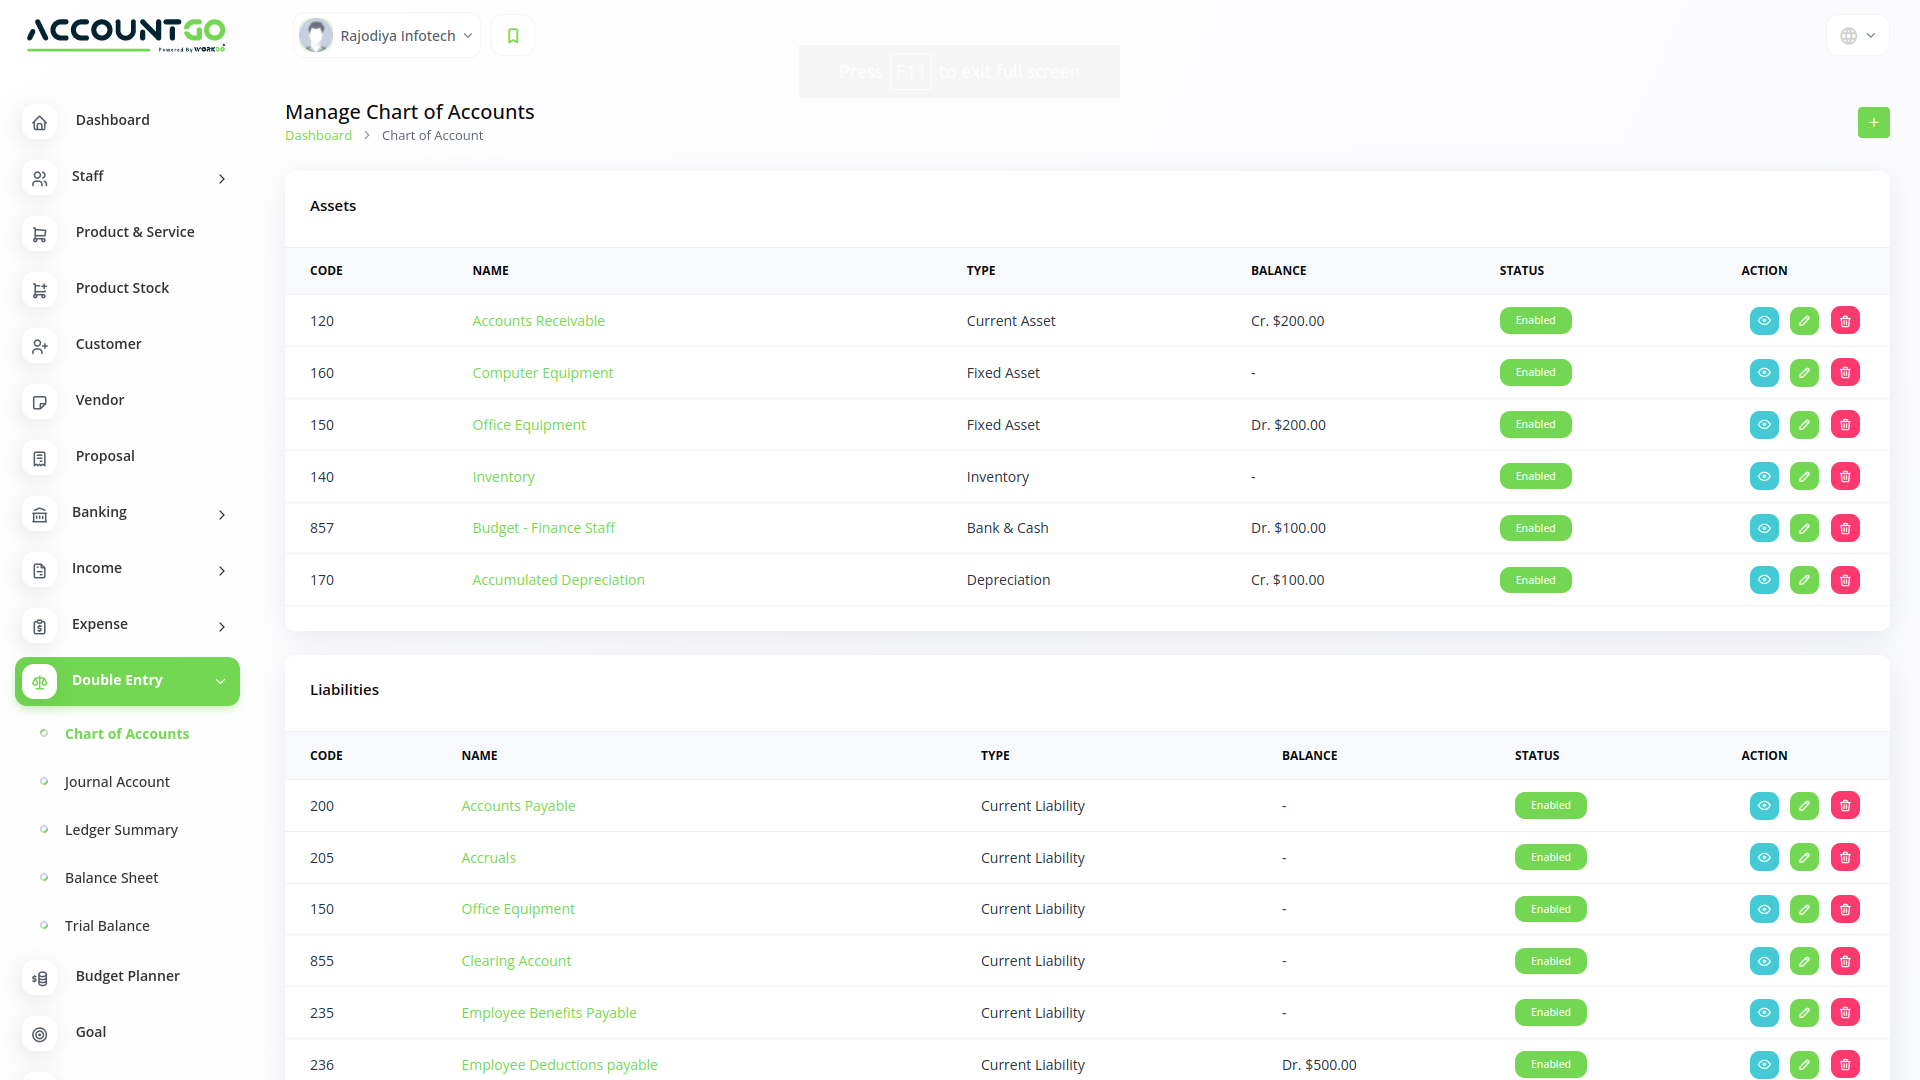Click the green plus add account button
Viewport: 1920px width, 1080px height.
coord(1873,122)
